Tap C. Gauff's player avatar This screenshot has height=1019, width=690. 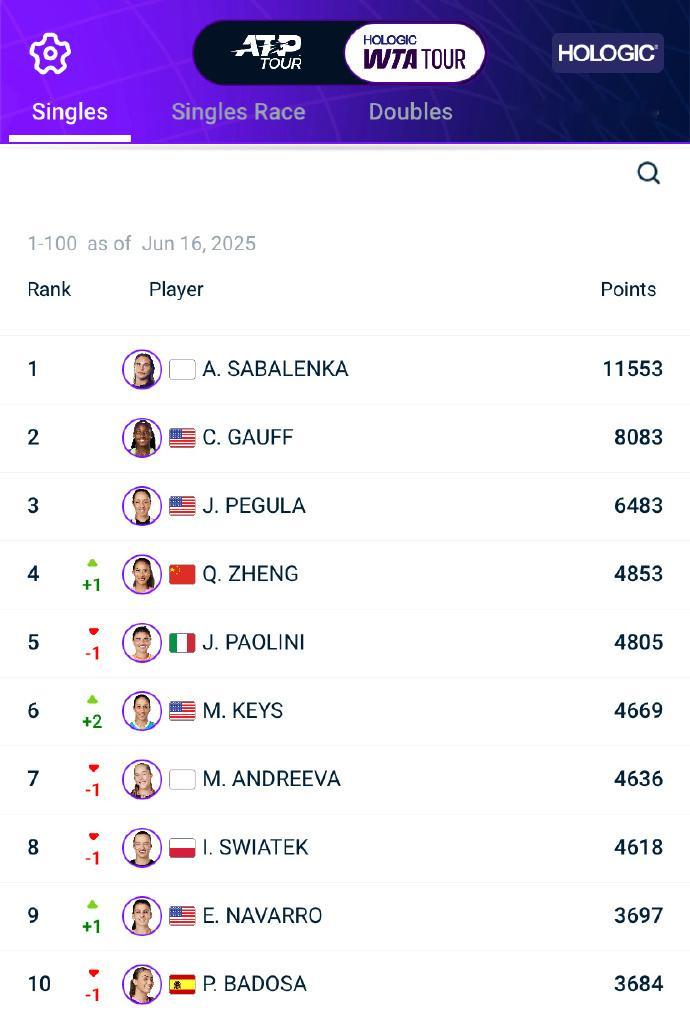142,437
